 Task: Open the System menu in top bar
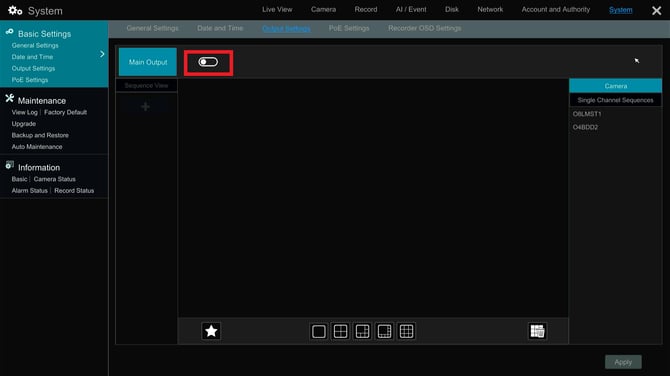(620, 10)
